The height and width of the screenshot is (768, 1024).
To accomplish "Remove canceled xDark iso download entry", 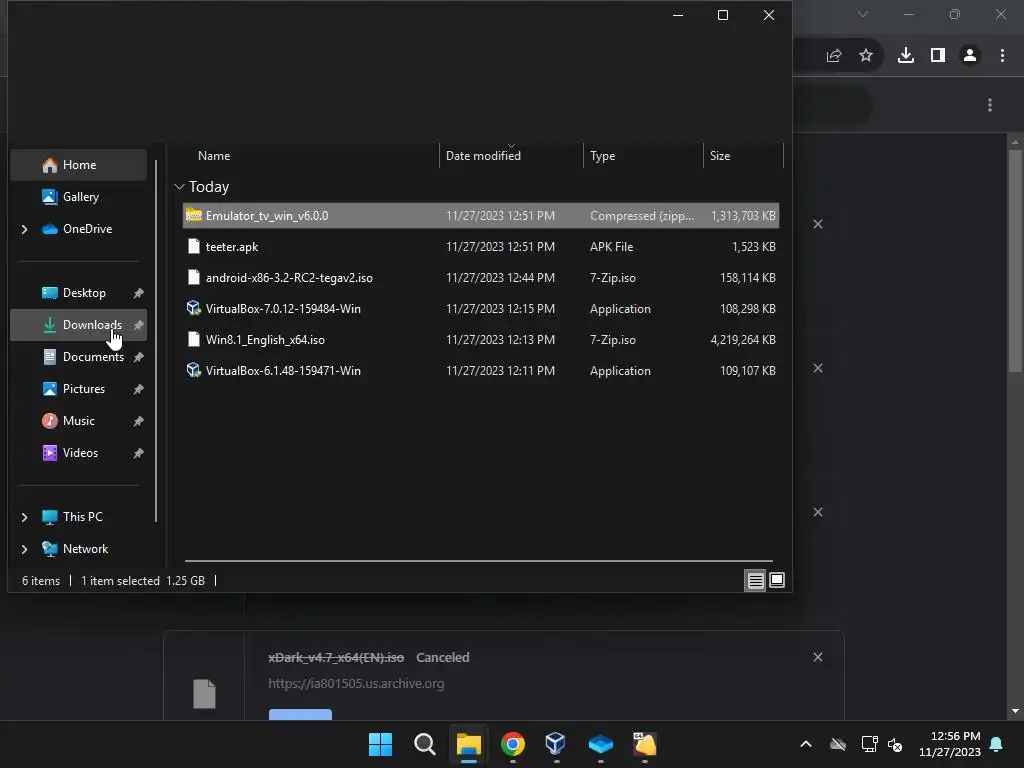I will (818, 657).
